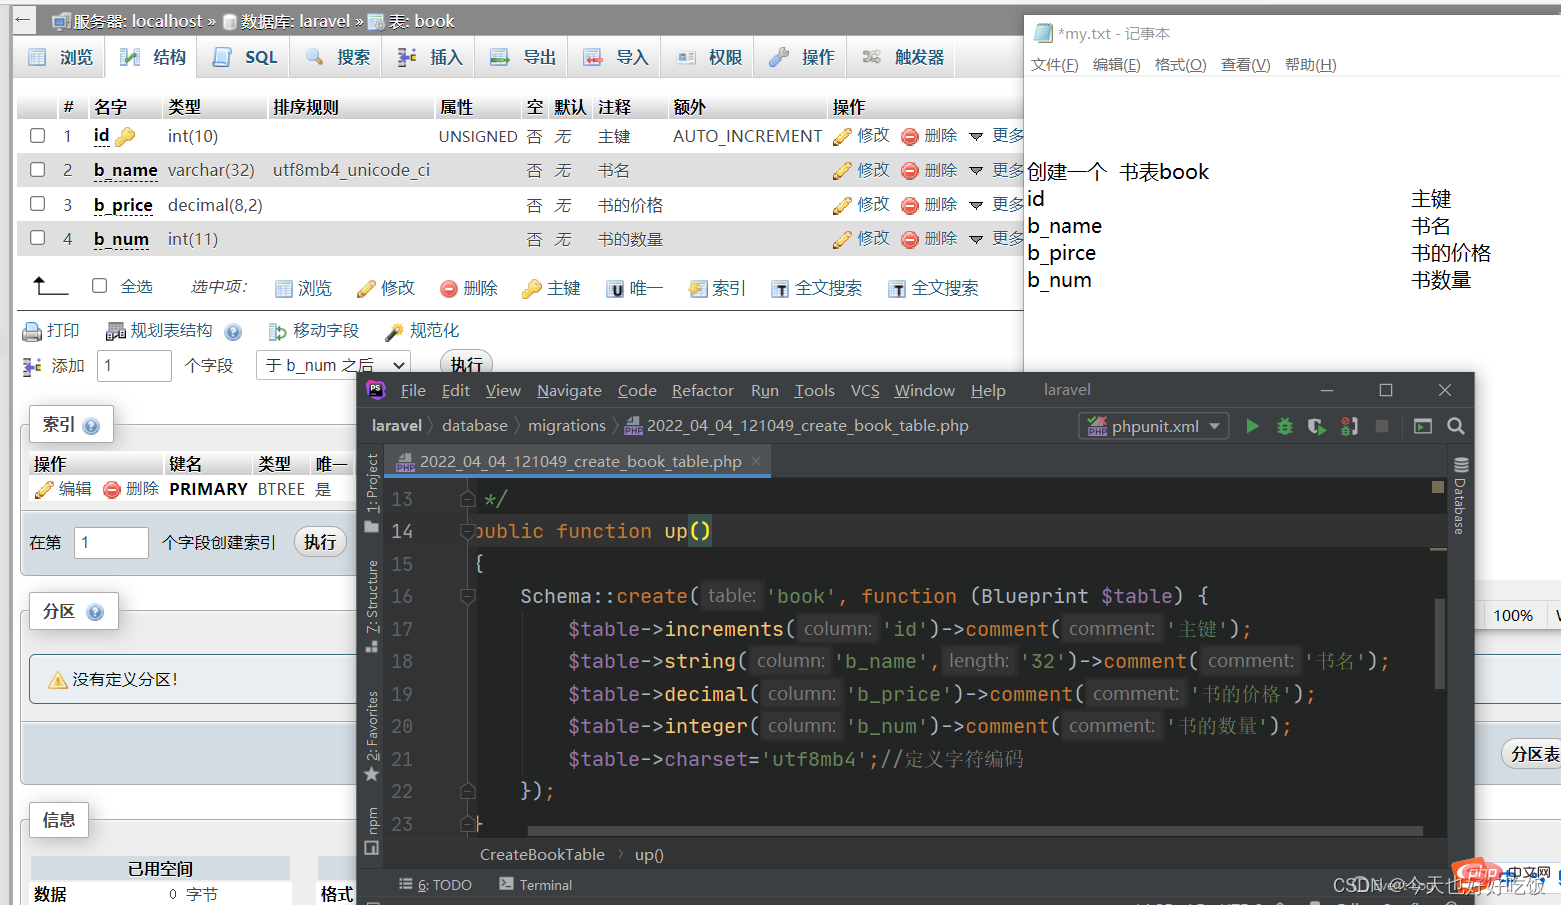Screen dimensions: 1561x905
Task: Open the '于 b_num 之后' position dropdown
Action: point(333,366)
